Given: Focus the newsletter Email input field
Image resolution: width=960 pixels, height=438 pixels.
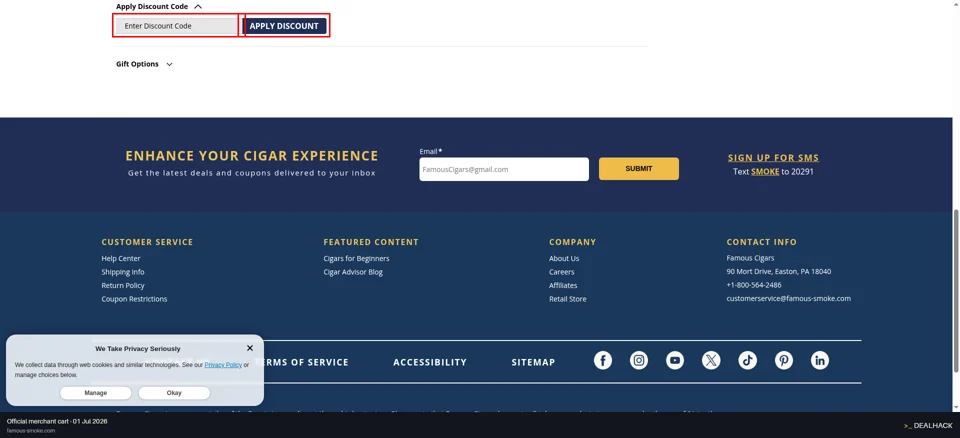Looking at the screenshot, I should coord(504,169).
